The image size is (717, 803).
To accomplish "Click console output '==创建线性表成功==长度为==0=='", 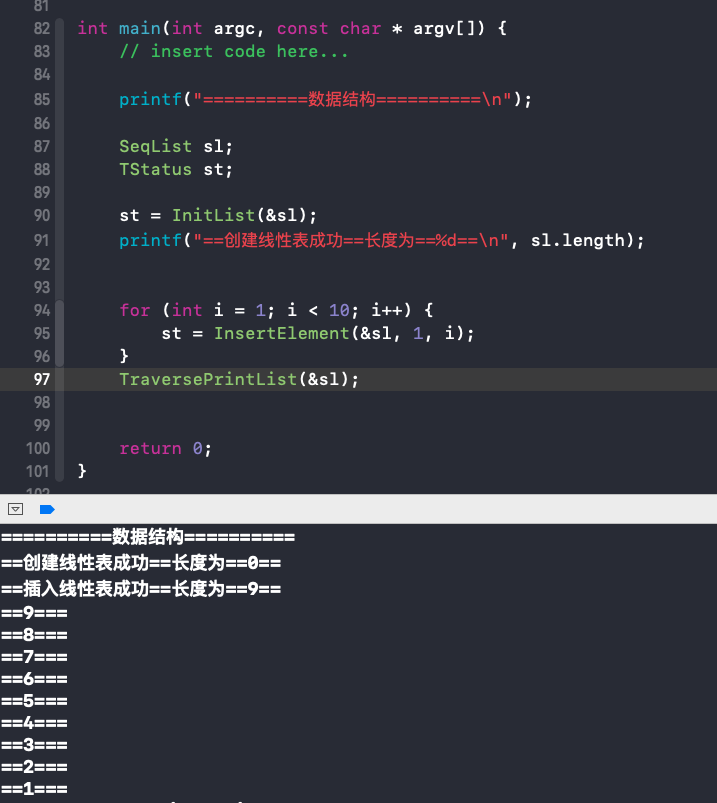I will click(141, 563).
